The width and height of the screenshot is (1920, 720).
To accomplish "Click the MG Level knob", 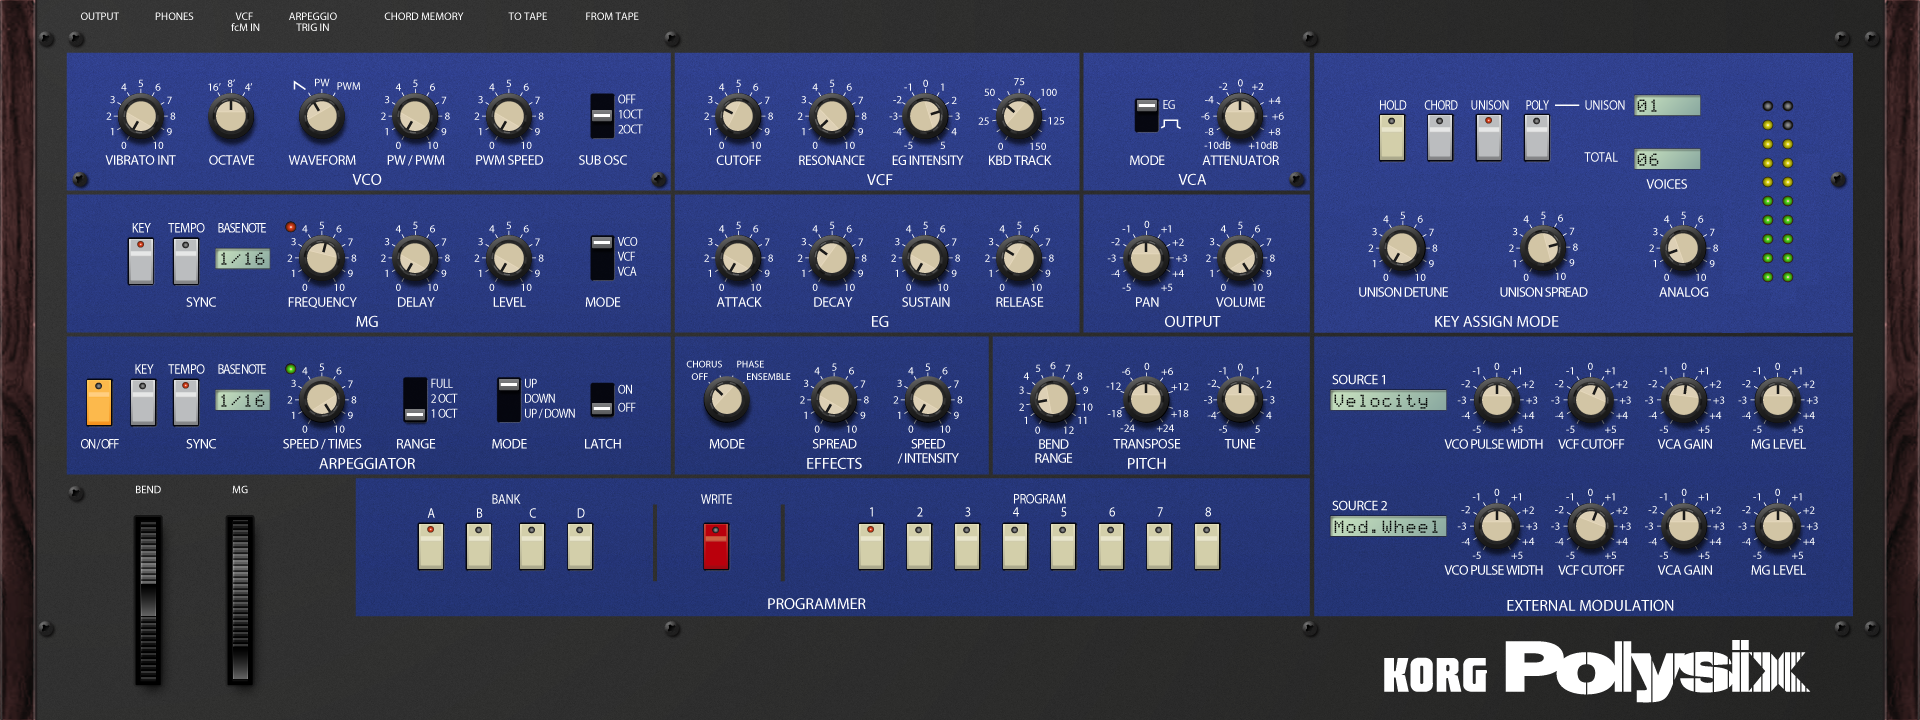I will [x=509, y=259].
